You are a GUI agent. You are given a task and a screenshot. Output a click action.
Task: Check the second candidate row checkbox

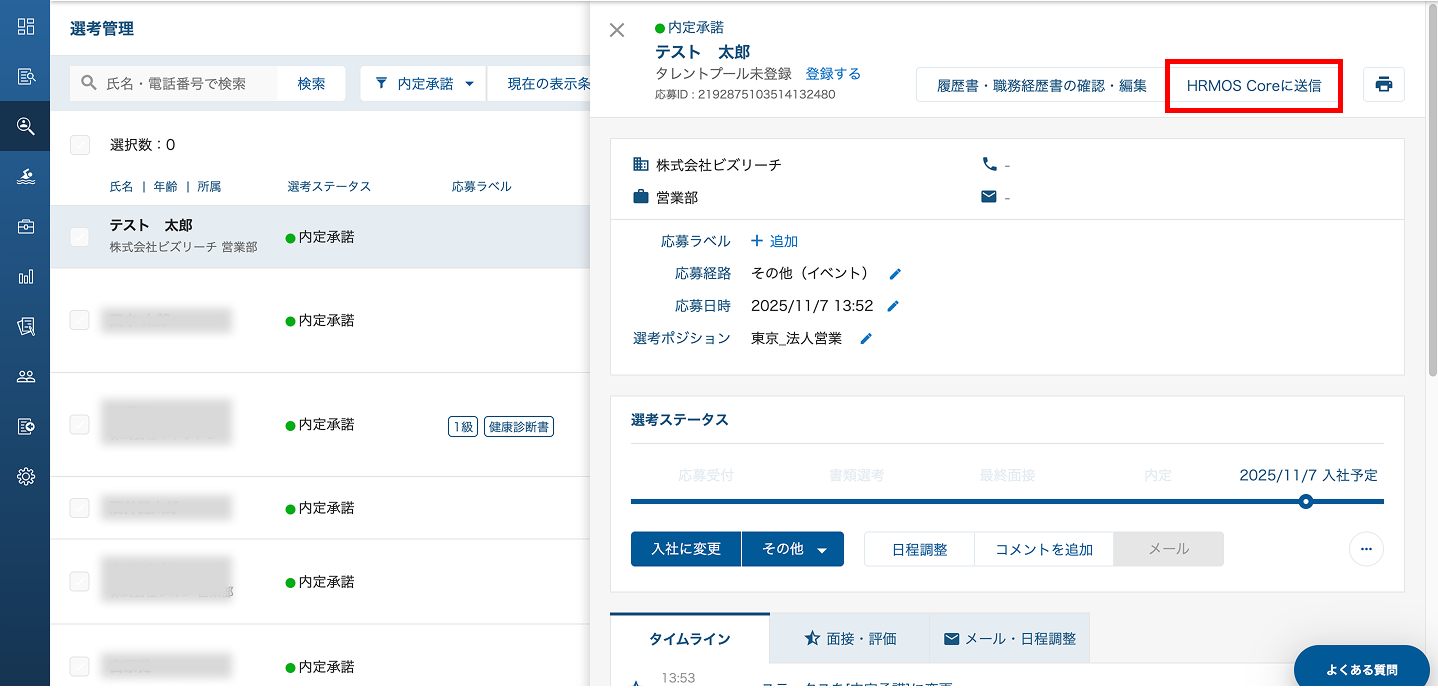[x=80, y=320]
